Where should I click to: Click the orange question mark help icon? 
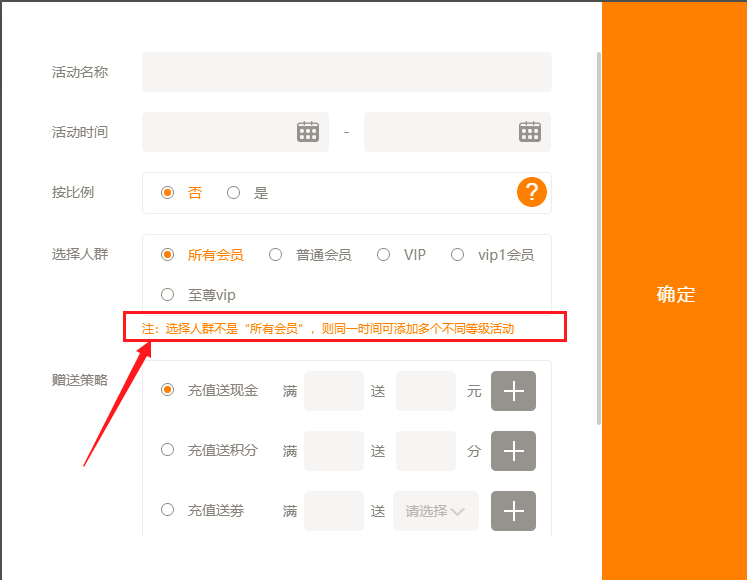(x=531, y=192)
